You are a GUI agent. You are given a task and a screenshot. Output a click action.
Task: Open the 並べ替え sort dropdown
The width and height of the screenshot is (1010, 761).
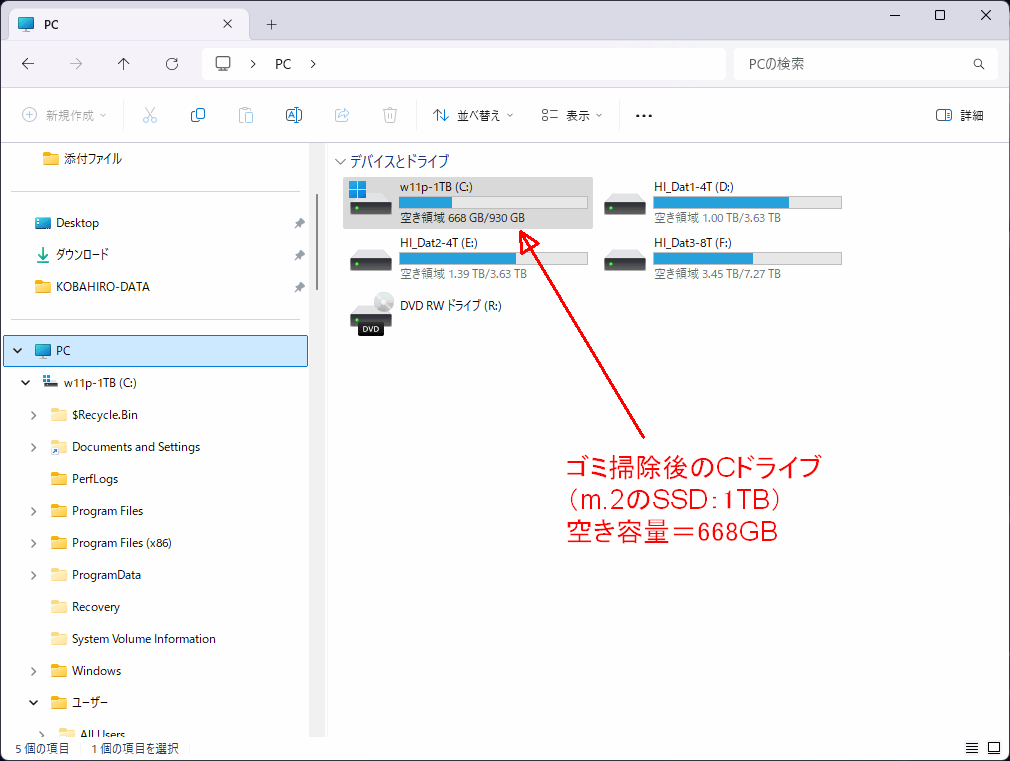[x=473, y=115]
